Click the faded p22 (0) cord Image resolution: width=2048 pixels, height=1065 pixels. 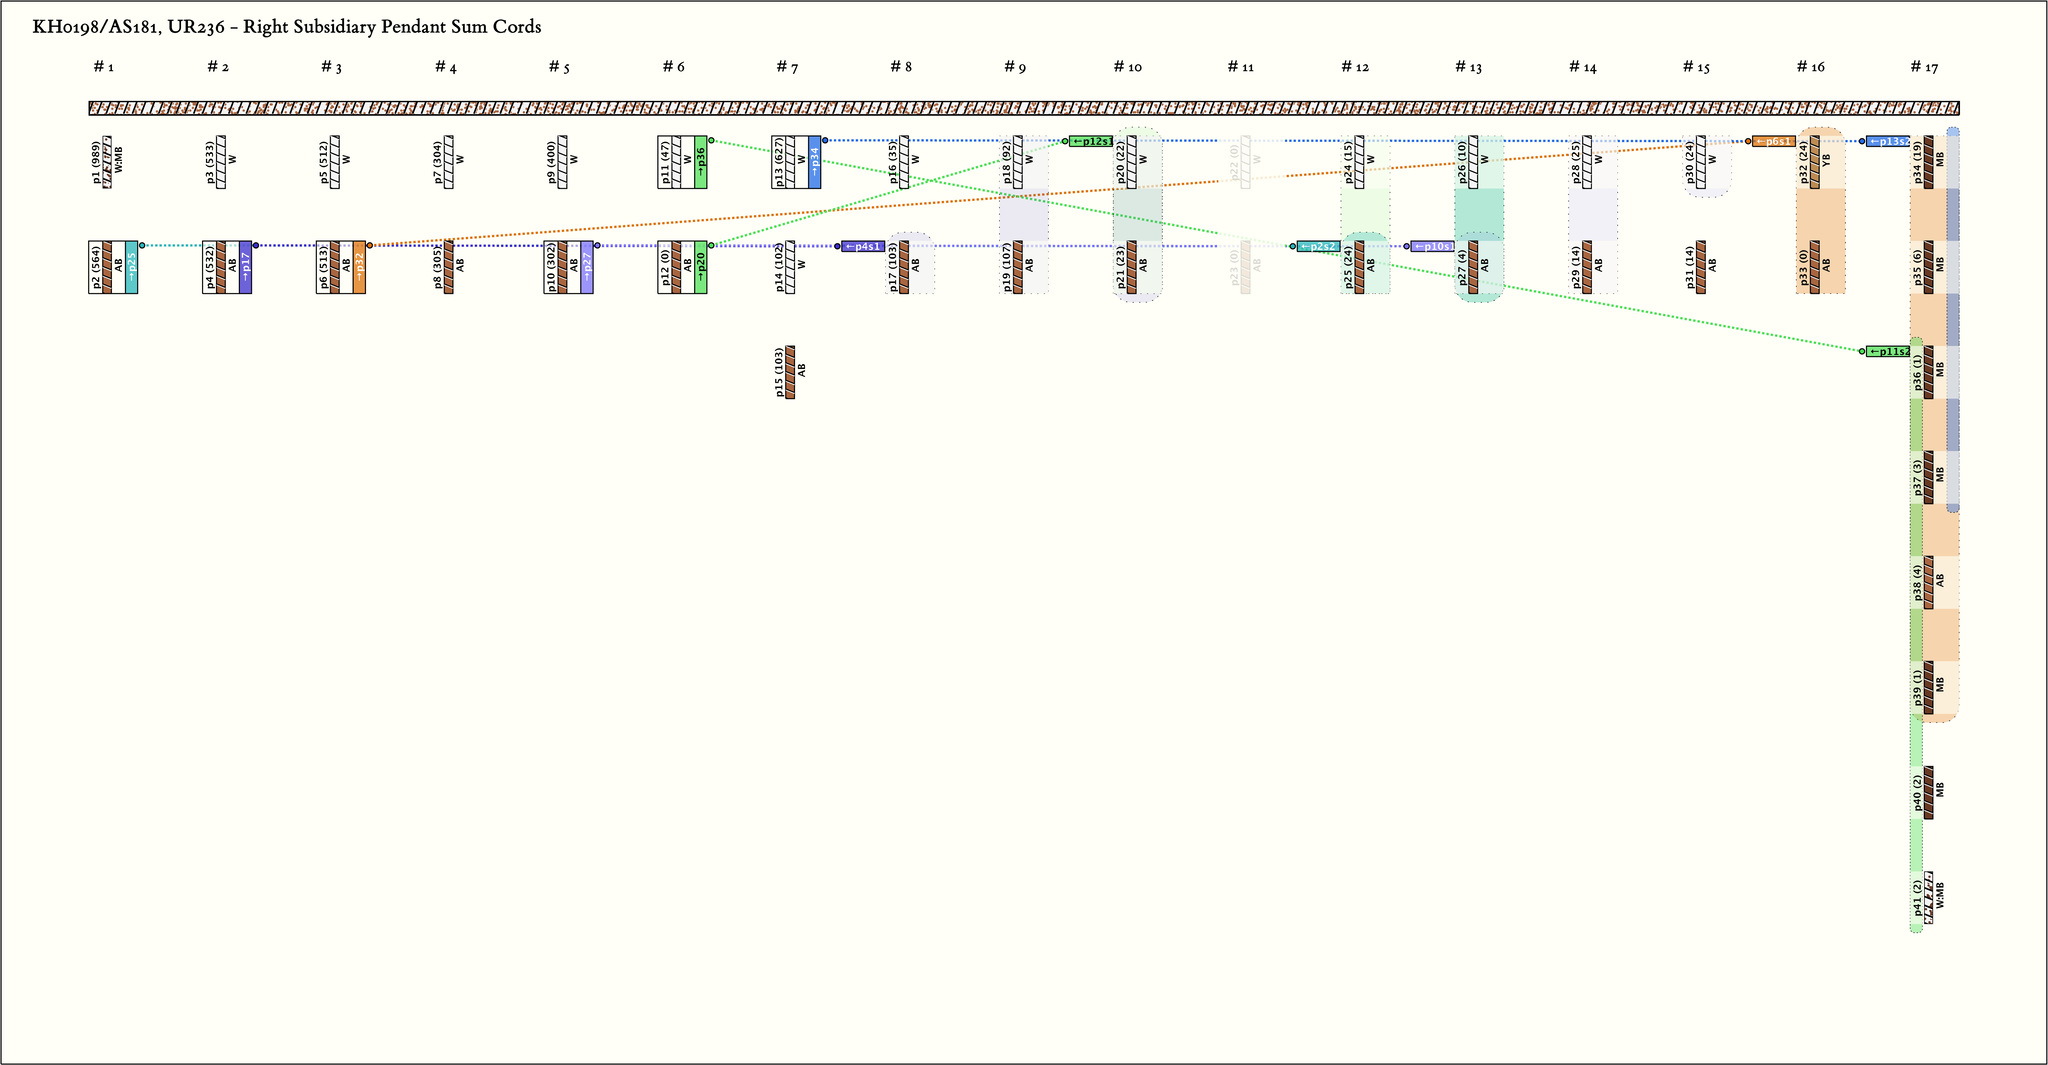1246,162
